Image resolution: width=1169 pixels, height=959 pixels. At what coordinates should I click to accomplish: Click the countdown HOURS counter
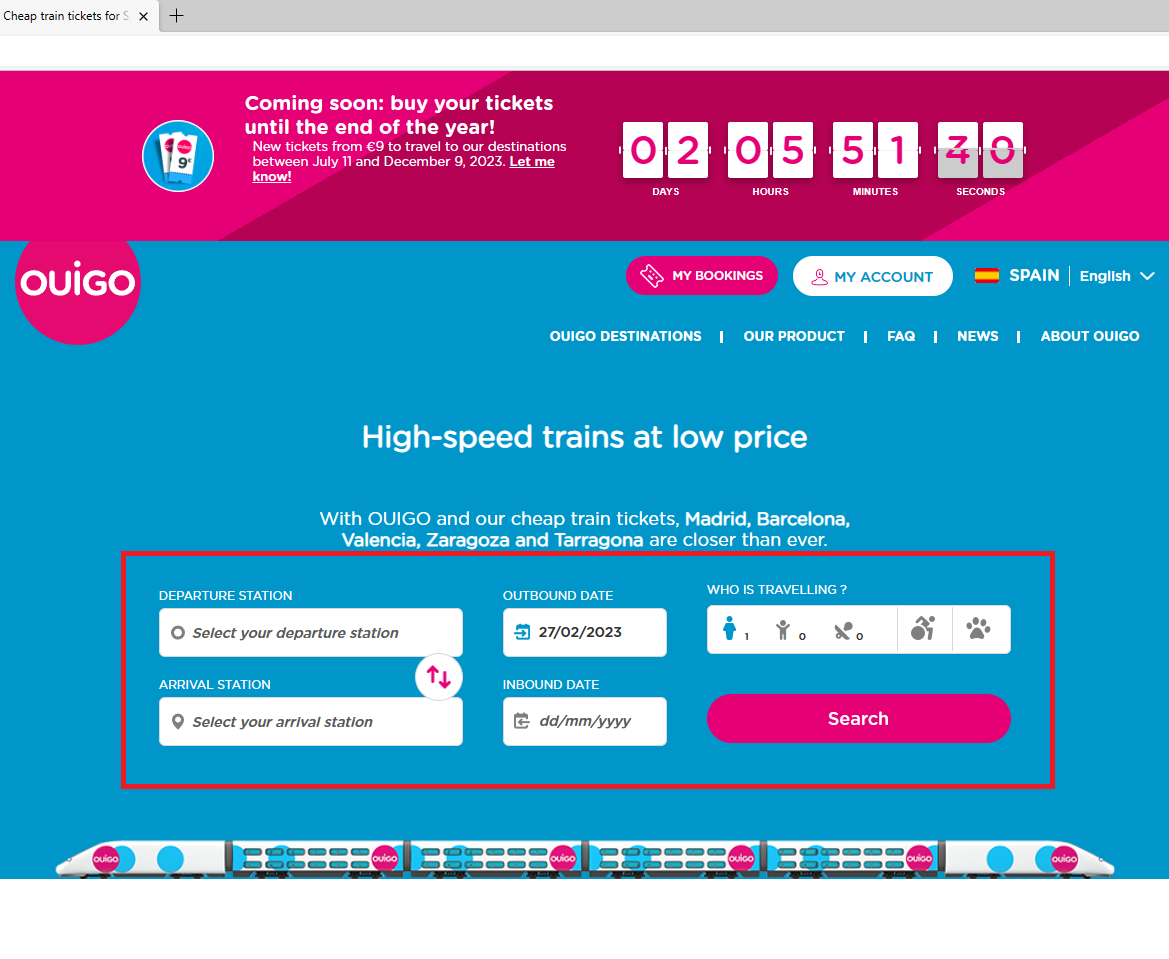coord(770,150)
